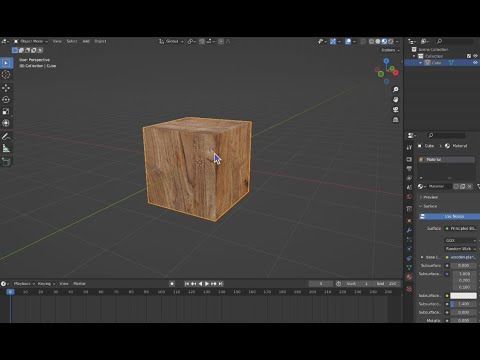Open the Object Mode dropdown
480x360 pixels.
(x=31, y=41)
